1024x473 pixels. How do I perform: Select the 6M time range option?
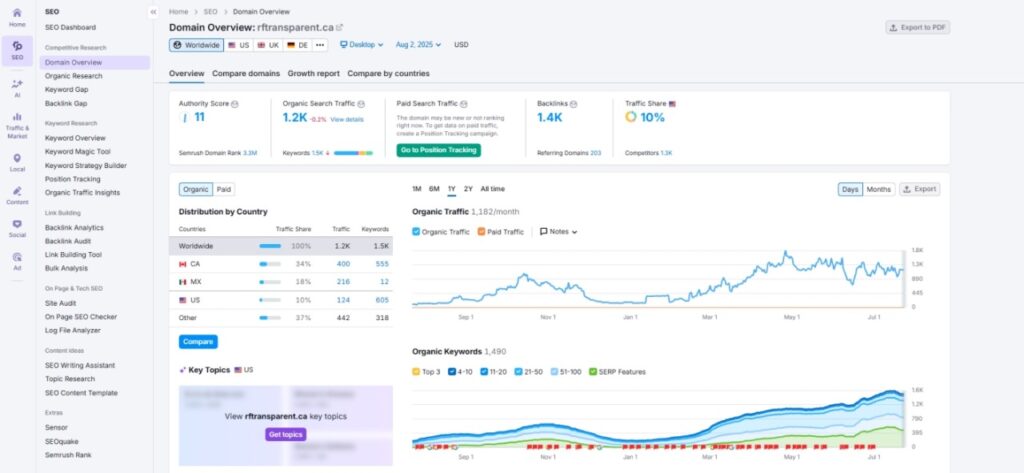tap(435, 189)
